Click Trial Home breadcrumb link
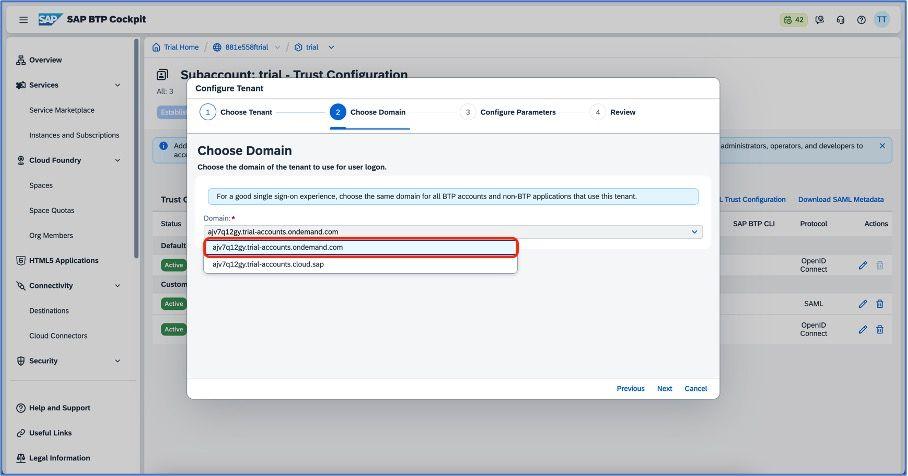Image resolution: width=908 pixels, height=476 pixels. tap(181, 47)
